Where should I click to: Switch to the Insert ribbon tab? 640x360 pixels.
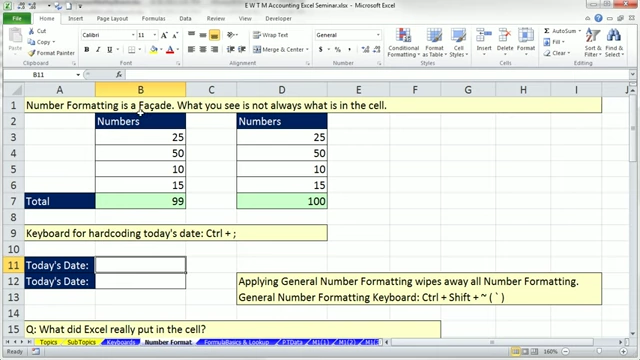point(76,18)
